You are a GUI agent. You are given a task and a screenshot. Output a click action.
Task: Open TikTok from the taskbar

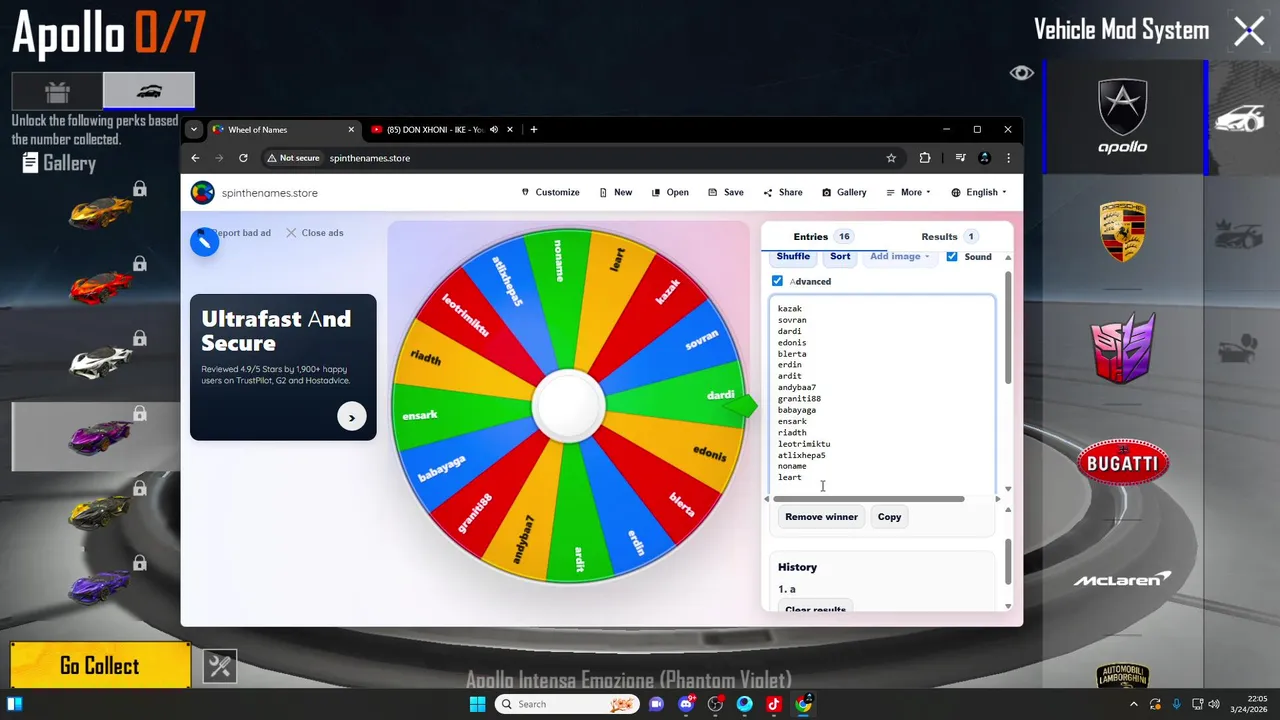(774, 704)
